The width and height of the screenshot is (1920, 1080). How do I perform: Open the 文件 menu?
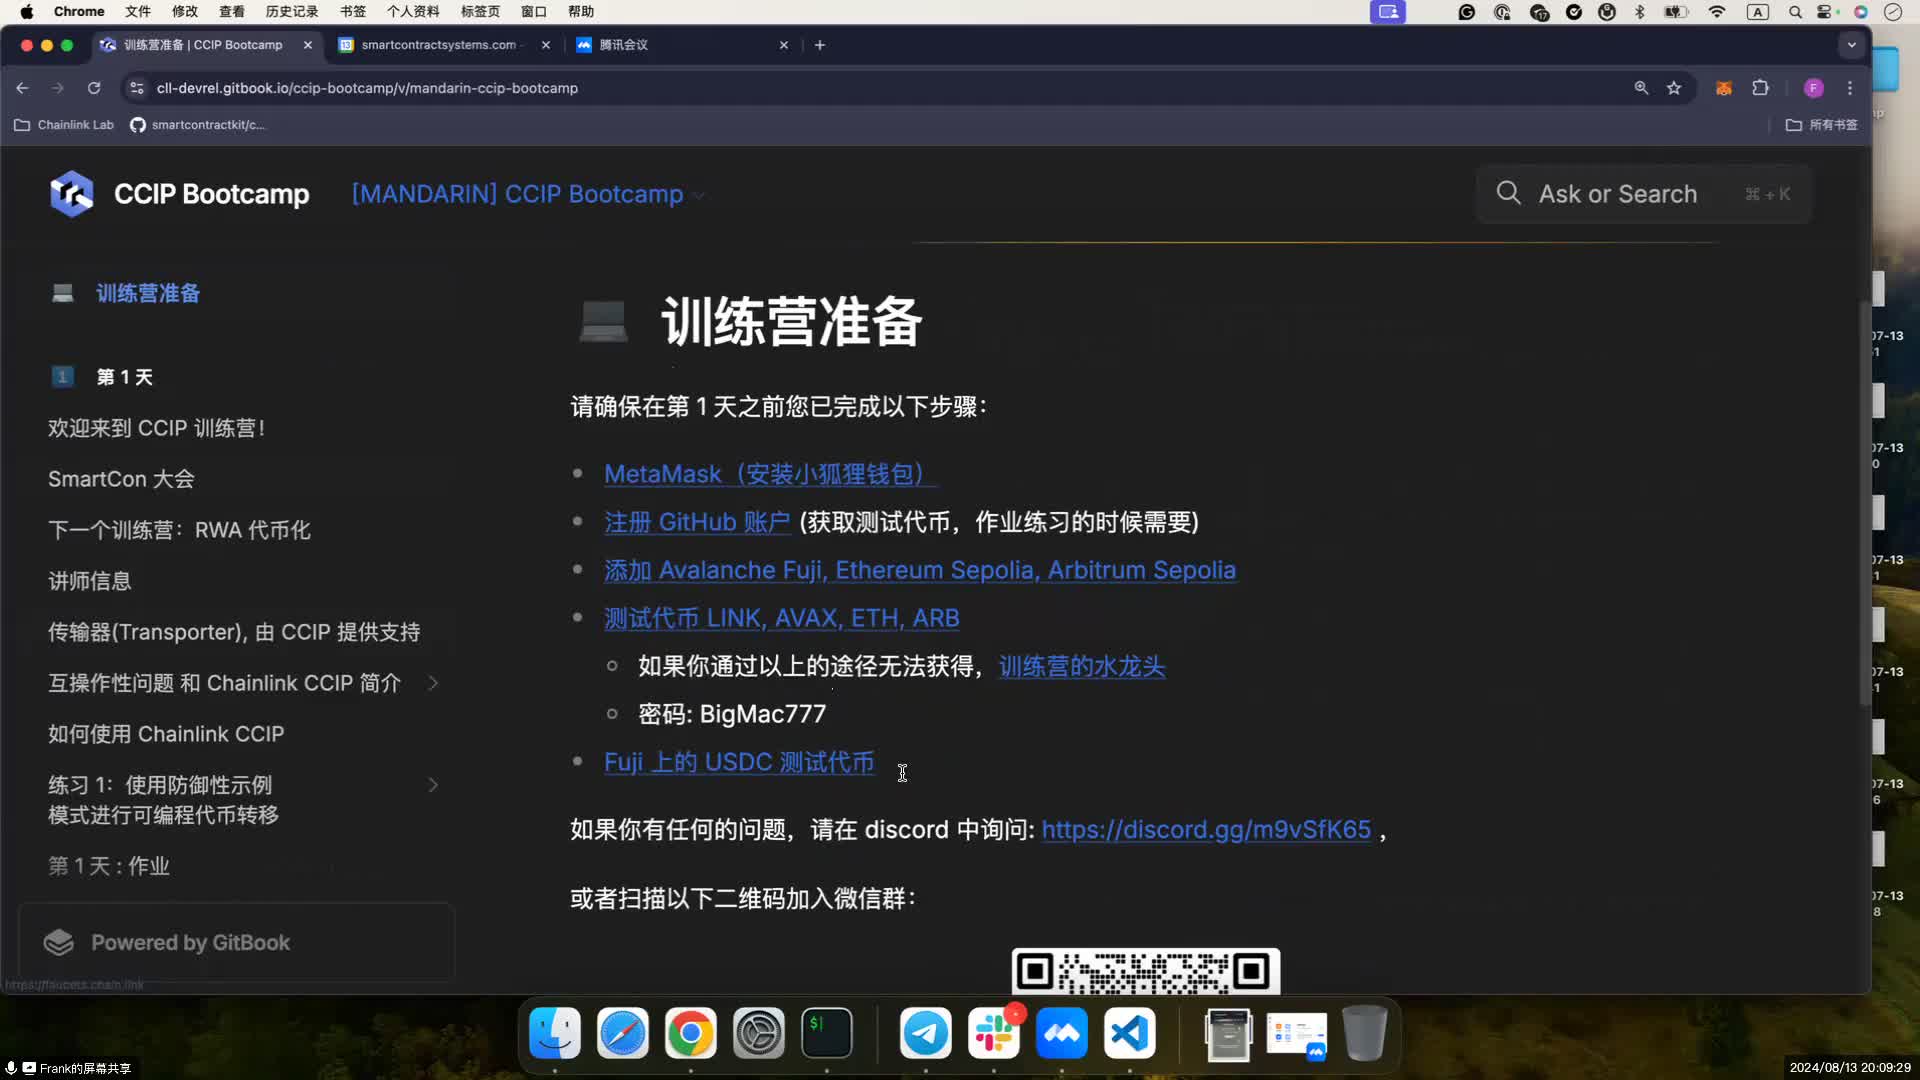(x=138, y=12)
